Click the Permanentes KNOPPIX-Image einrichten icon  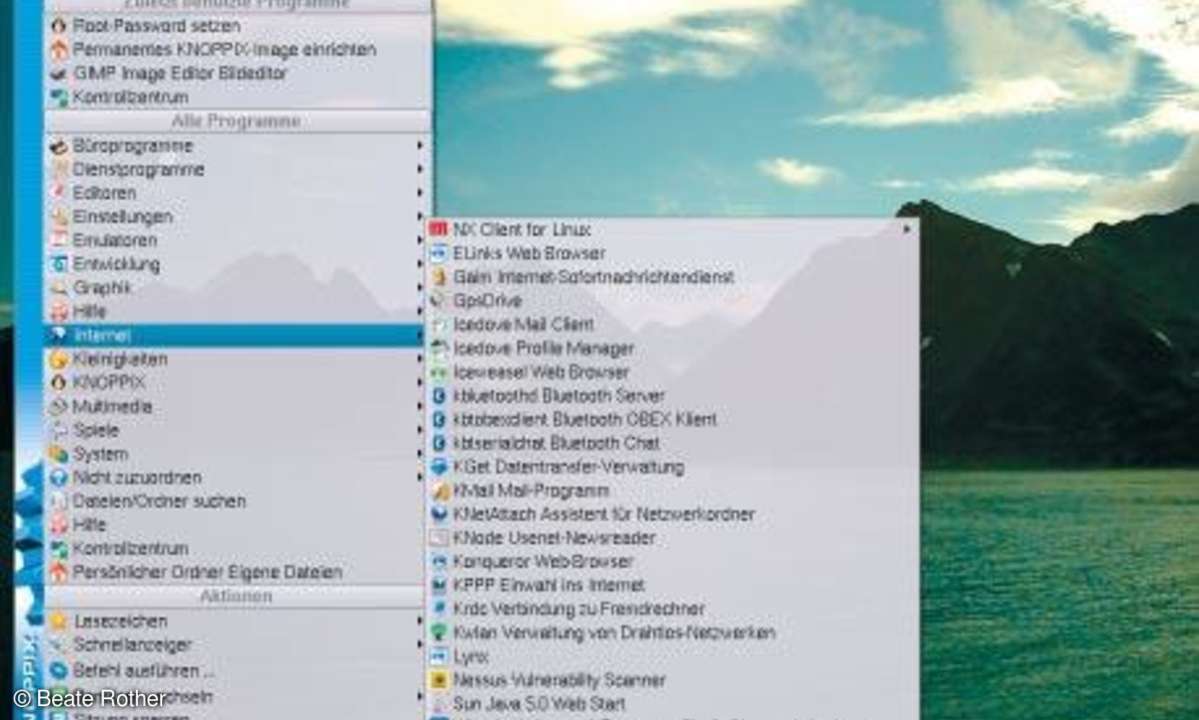(59, 50)
